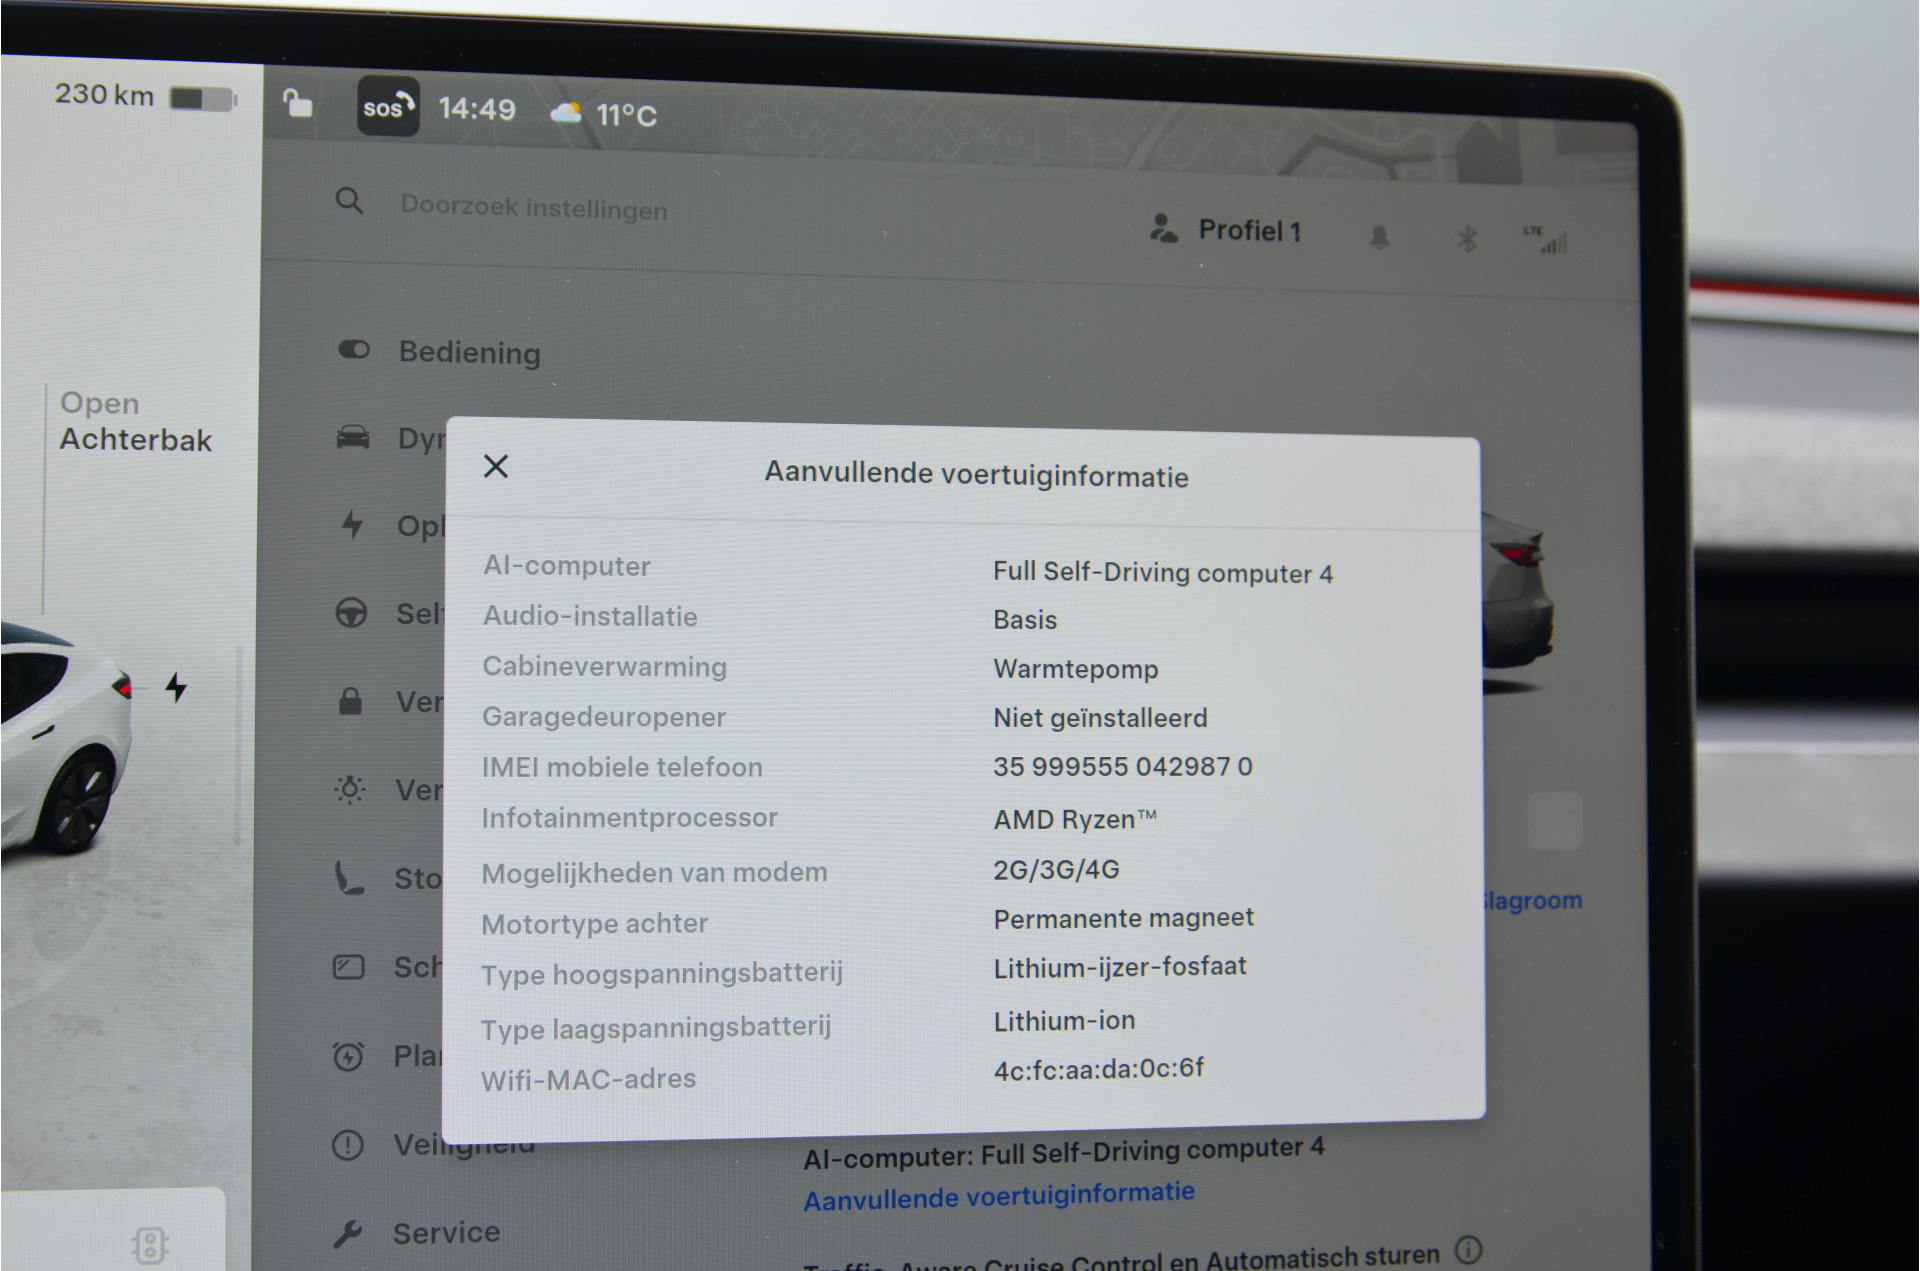Select the AMD Ryzen value
Image resolution: width=1920 pixels, height=1271 pixels.
click(x=1075, y=818)
